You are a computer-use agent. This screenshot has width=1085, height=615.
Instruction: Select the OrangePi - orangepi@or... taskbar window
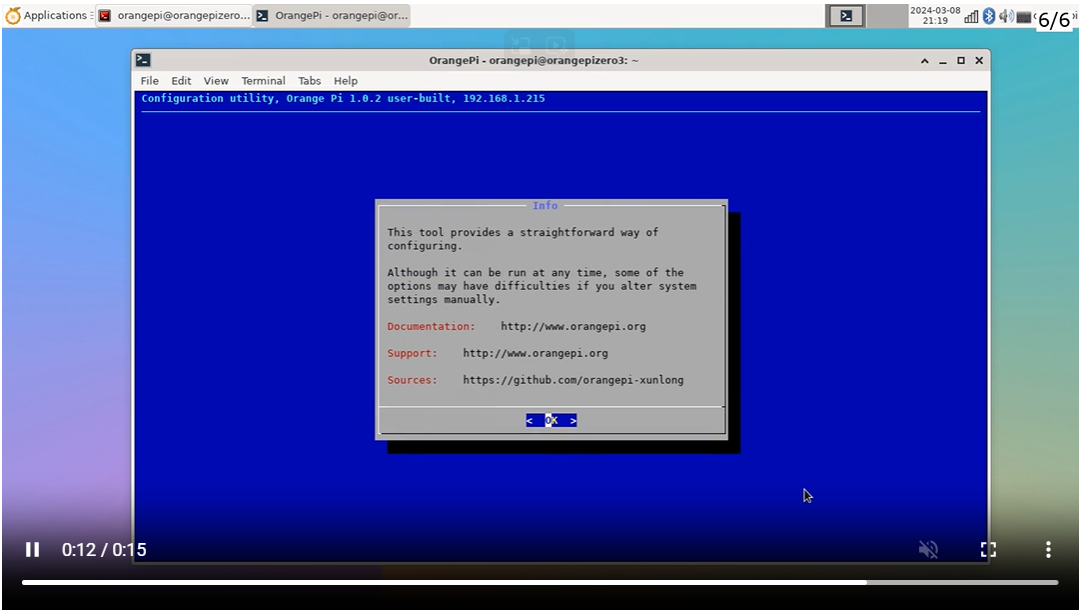point(332,15)
